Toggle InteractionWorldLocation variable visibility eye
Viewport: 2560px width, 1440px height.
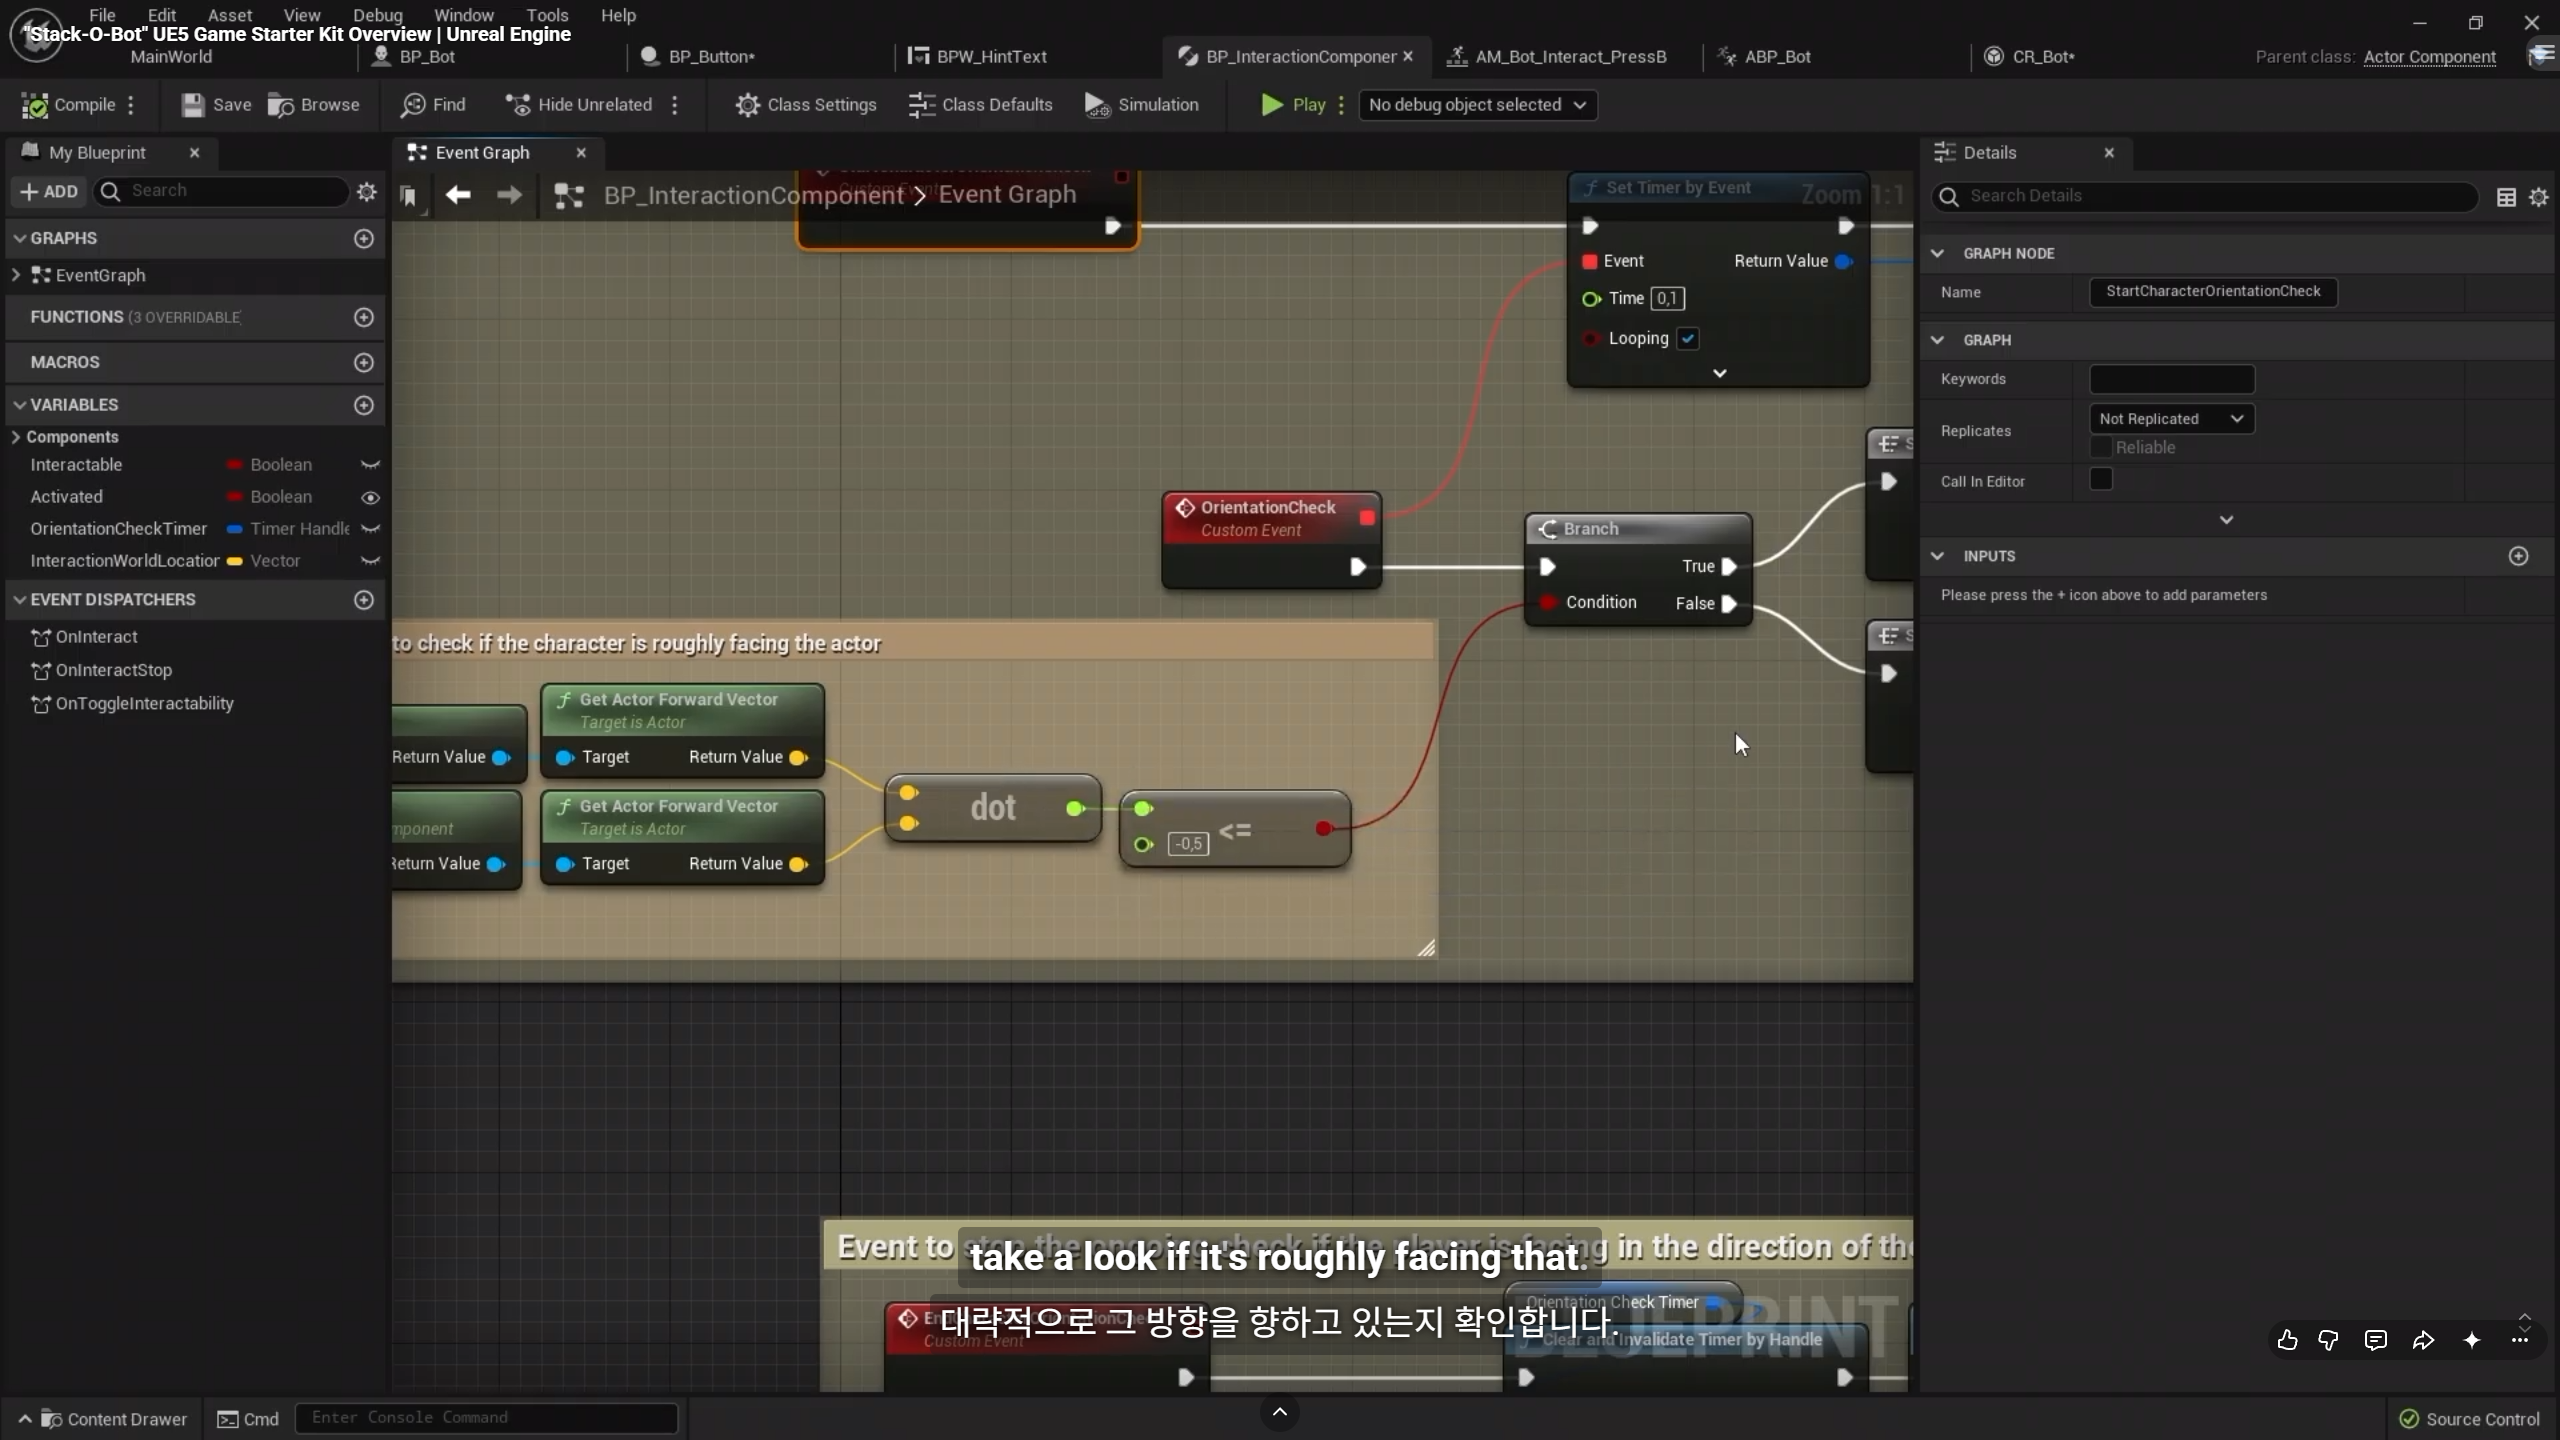point(370,561)
